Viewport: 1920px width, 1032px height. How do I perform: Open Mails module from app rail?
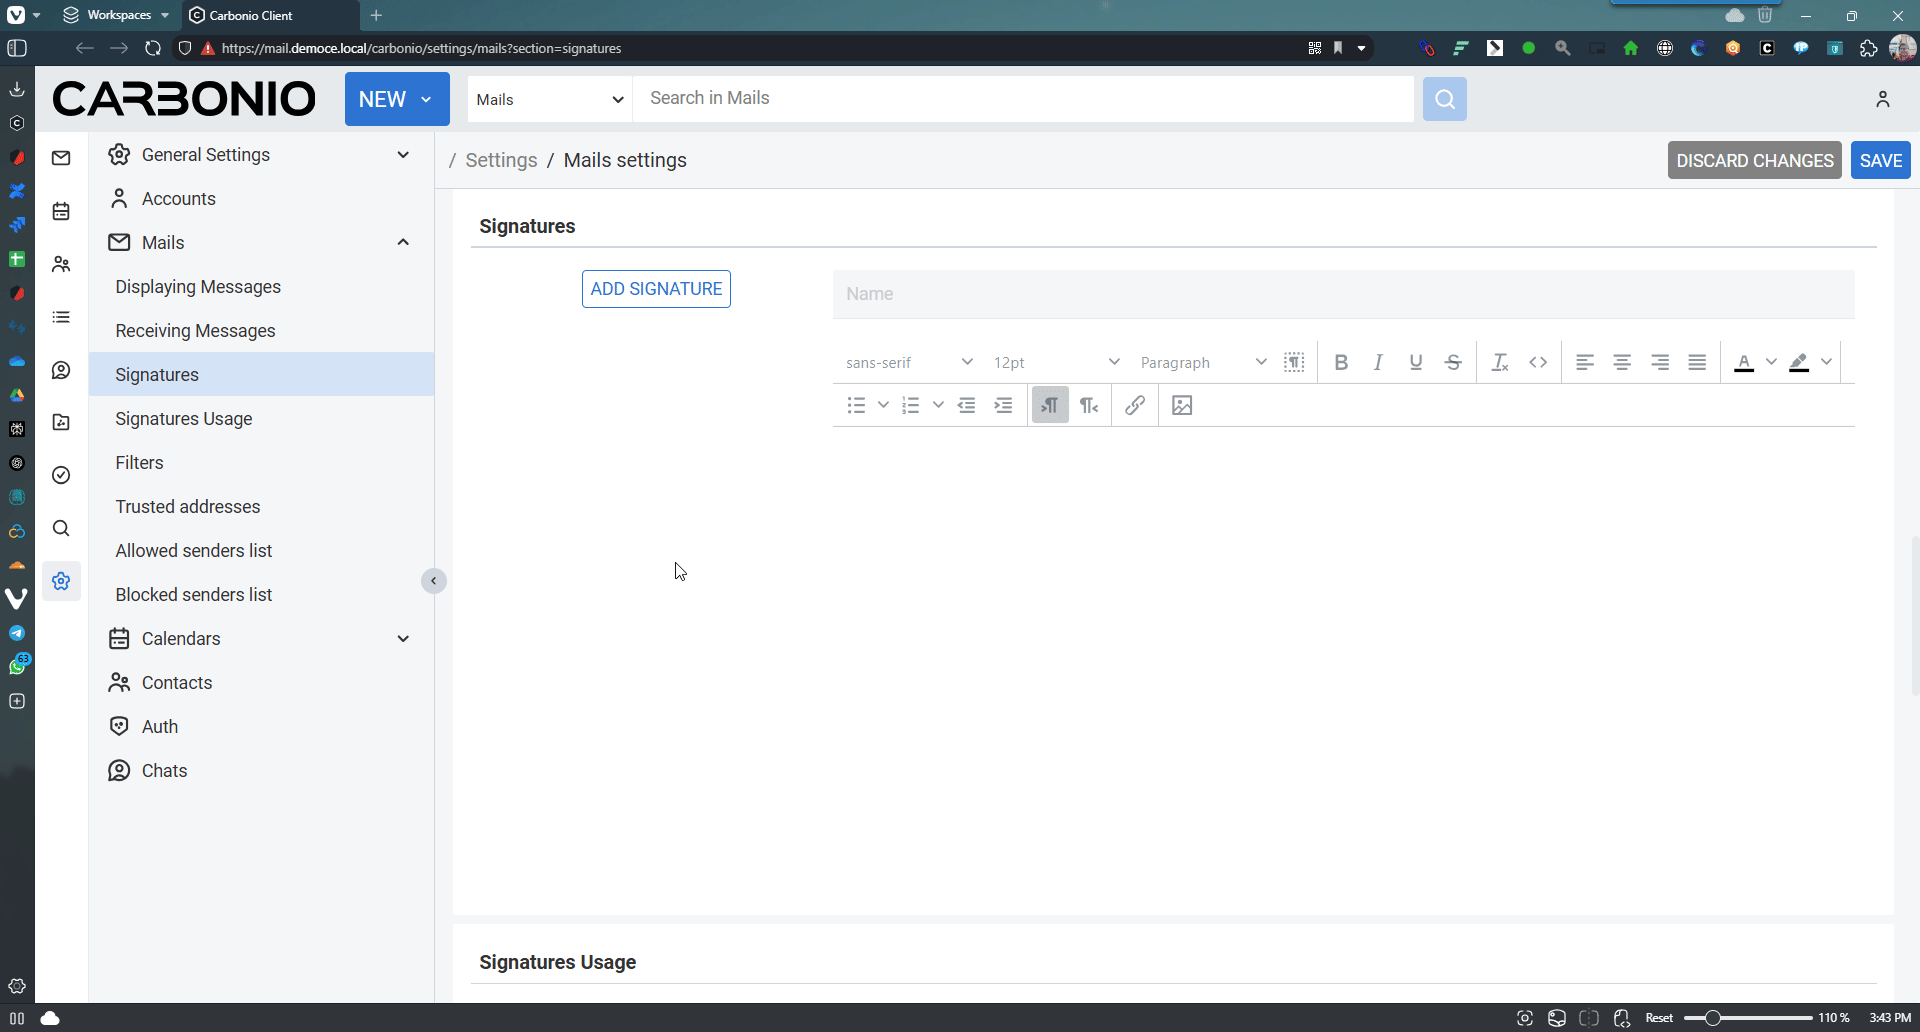[61, 158]
